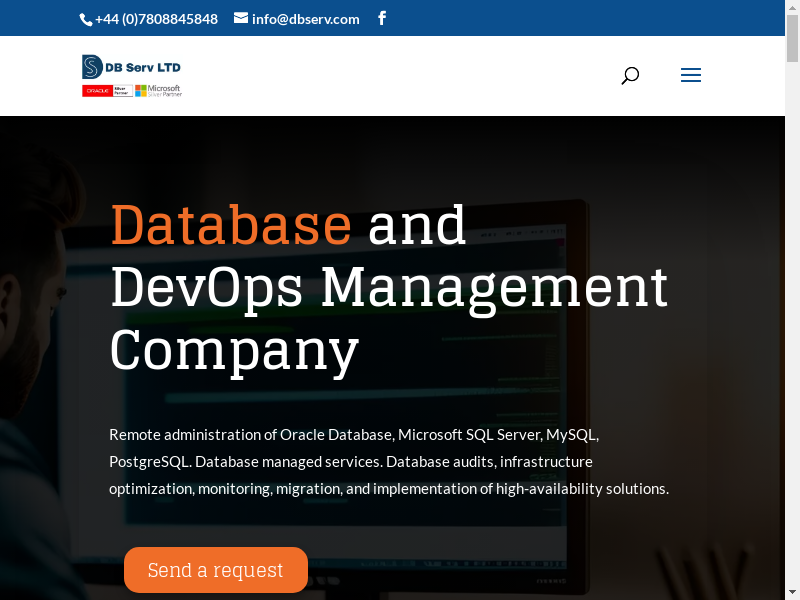Open the search magnifier icon

point(630,76)
